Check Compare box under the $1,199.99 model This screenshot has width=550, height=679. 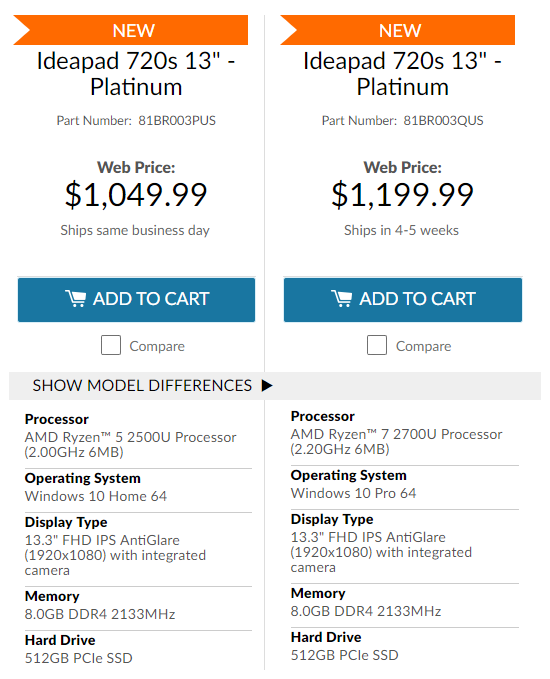(x=377, y=345)
